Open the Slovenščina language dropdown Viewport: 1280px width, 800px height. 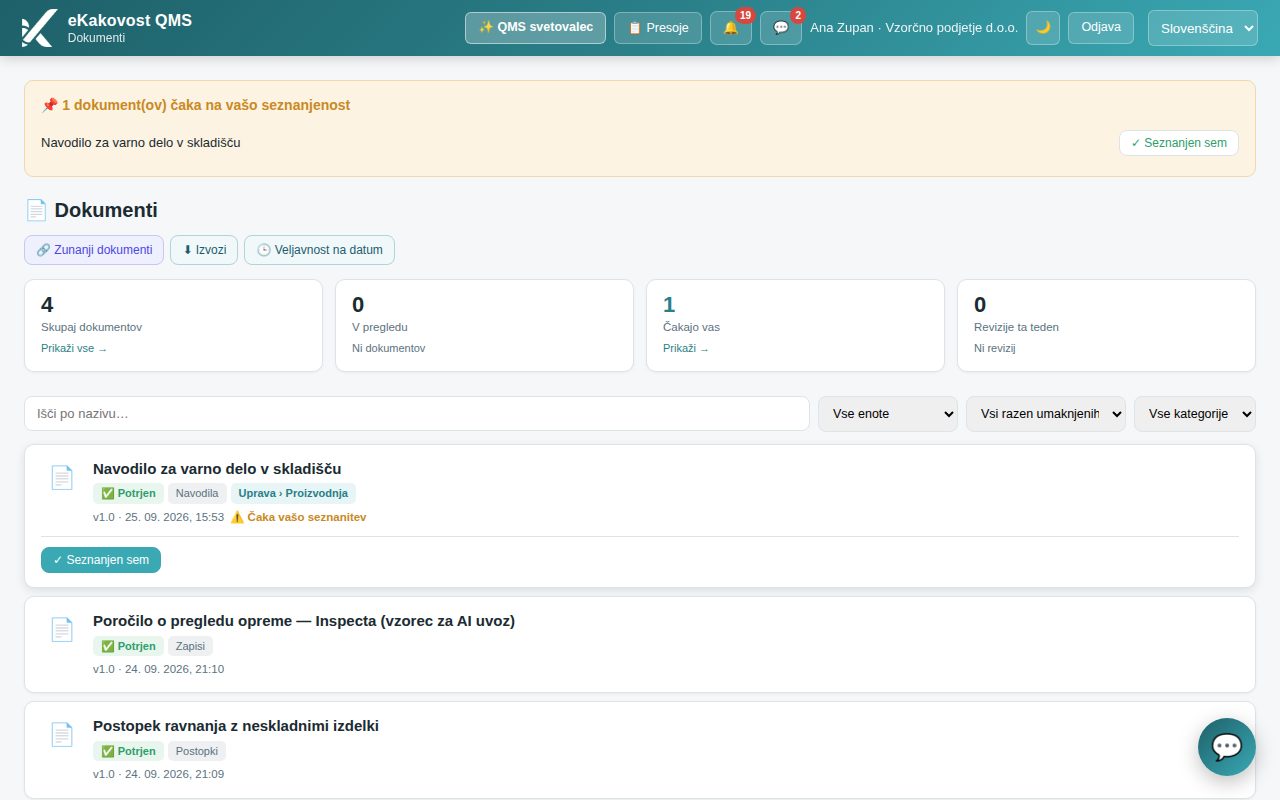[x=1203, y=28]
